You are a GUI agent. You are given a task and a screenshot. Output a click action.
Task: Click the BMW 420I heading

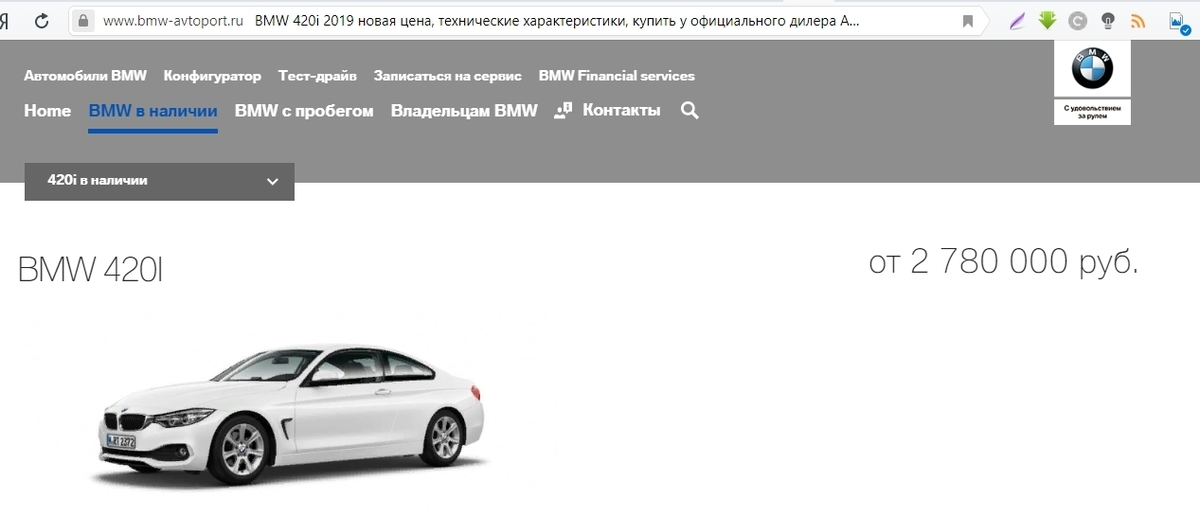[x=90, y=270]
